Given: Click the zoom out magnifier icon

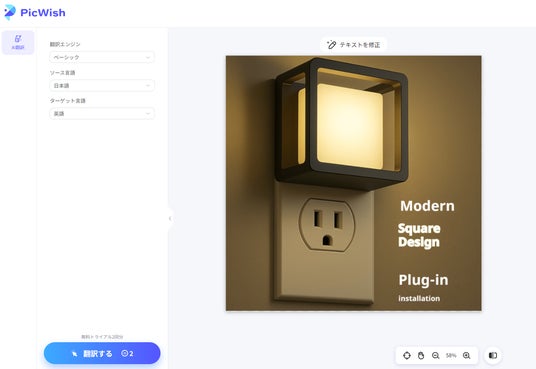Looking at the screenshot, I should pos(436,356).
